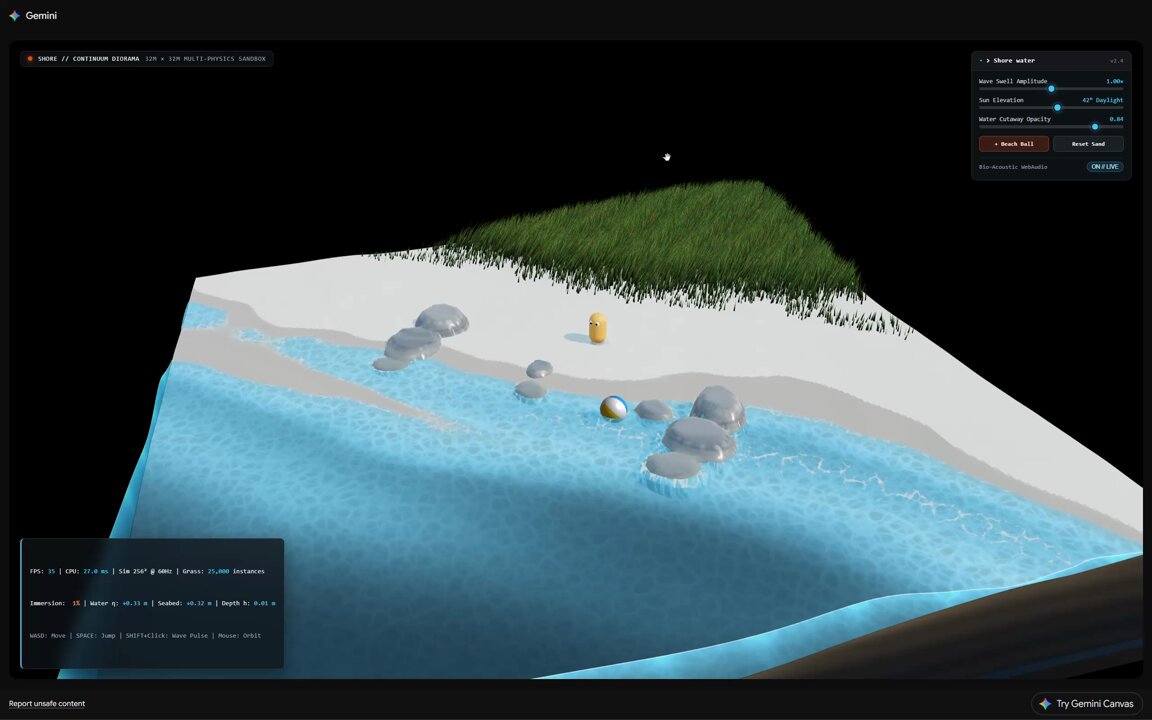Click the 'SHIFT+Click: Wave Pulse' hint text

(x=167, y=636)
